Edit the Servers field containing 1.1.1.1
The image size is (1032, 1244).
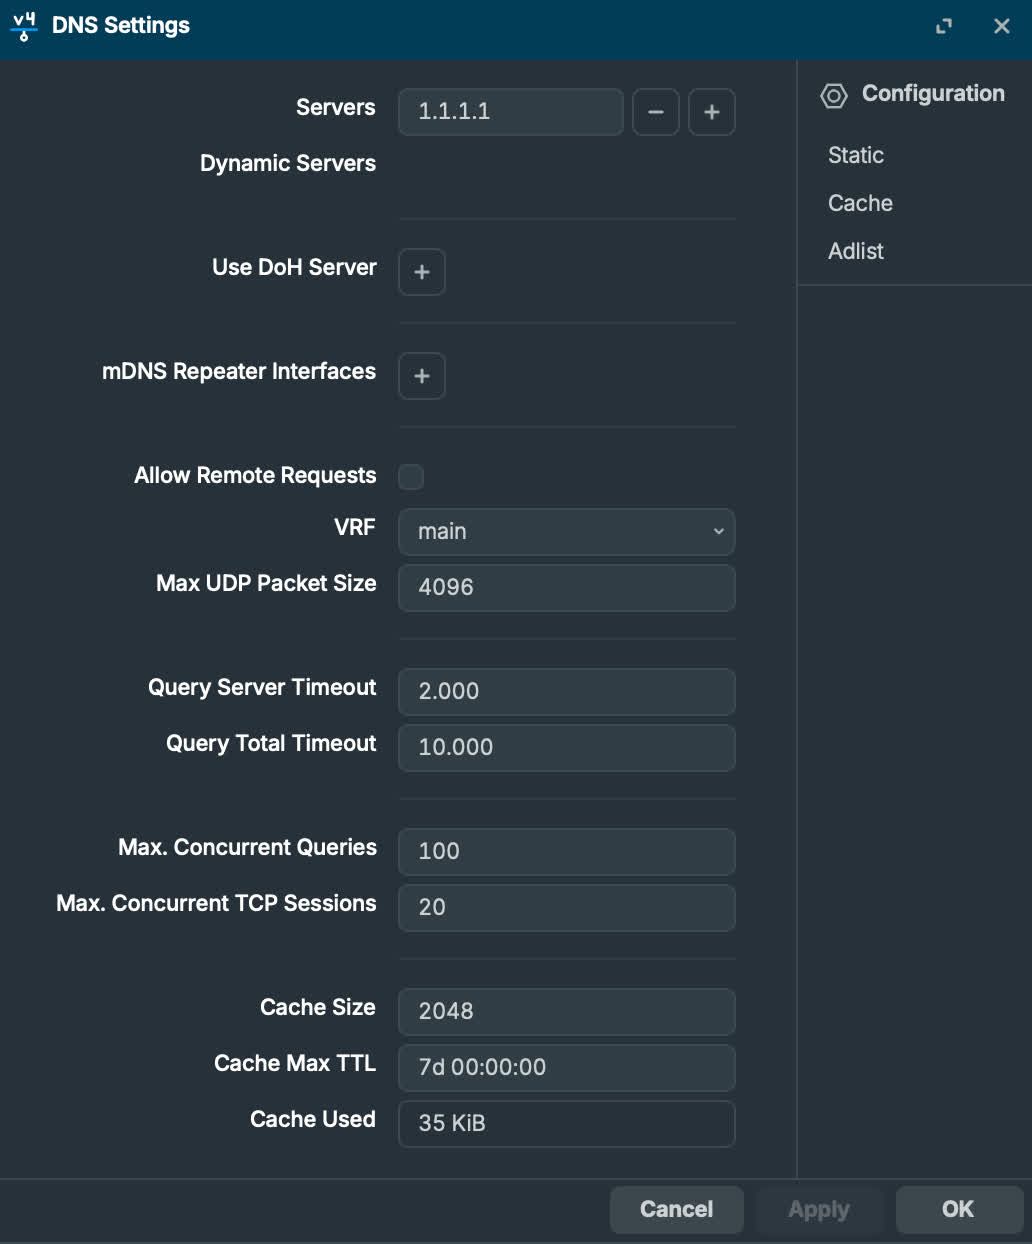tap(510, 112)
